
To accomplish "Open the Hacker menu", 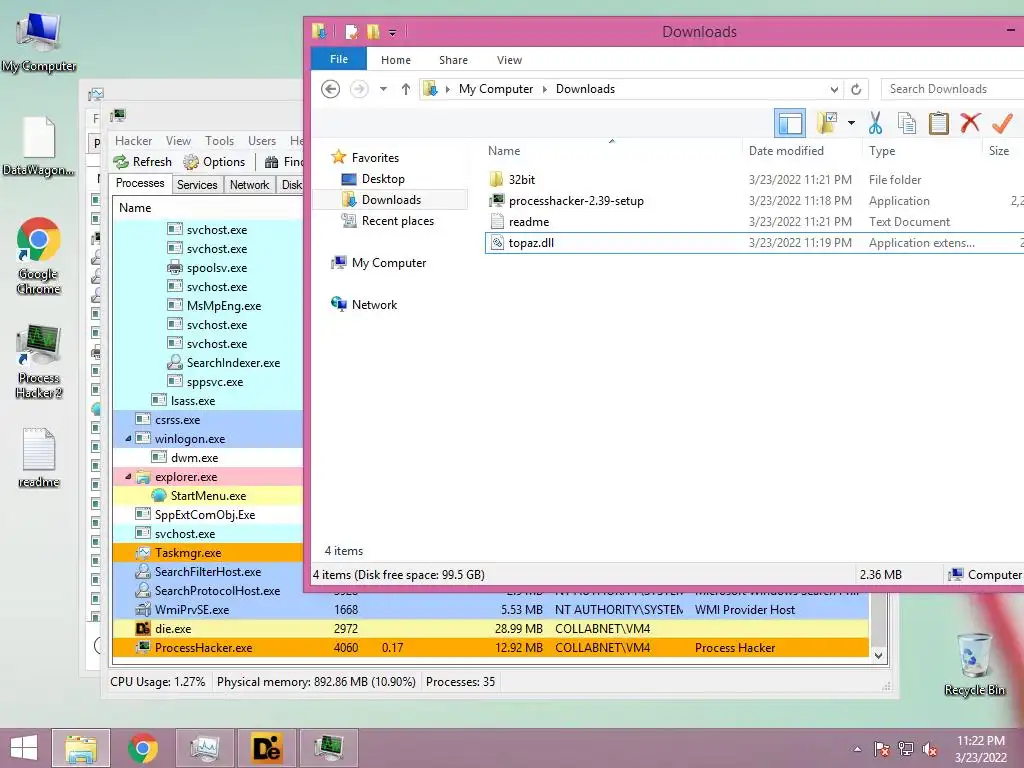I will pos(133,141).
